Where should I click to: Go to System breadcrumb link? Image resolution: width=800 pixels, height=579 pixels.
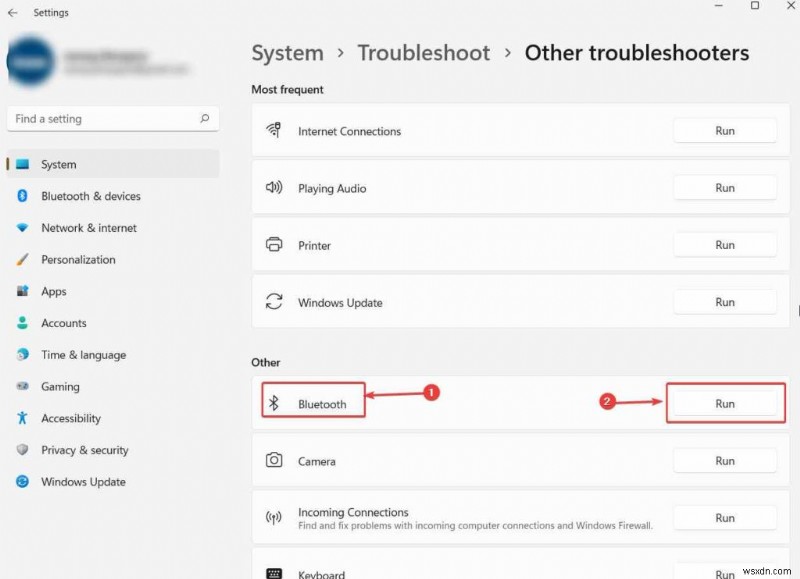(x=287, y=53)
